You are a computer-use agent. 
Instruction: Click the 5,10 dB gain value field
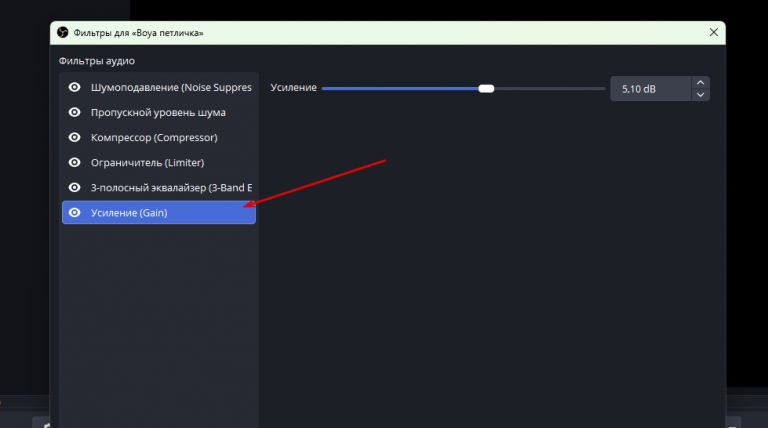point(650,89)
